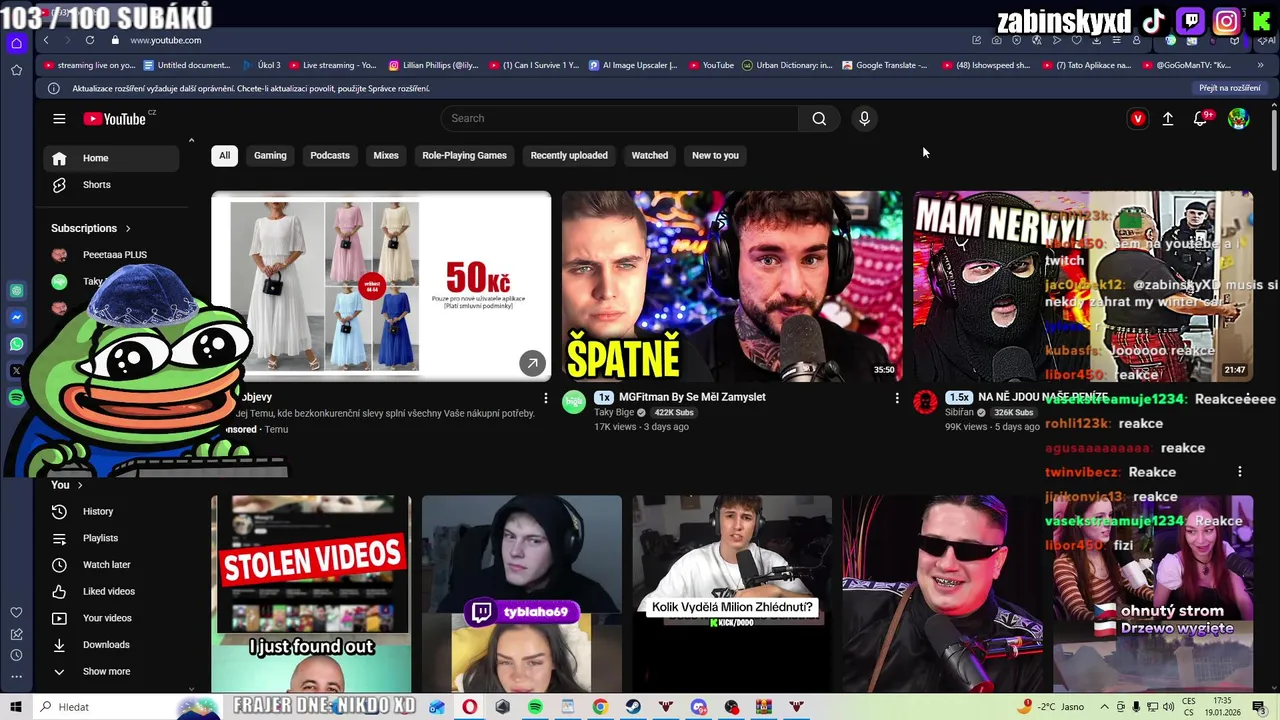Open the Sibiřan channel link

tap(959, 412)
